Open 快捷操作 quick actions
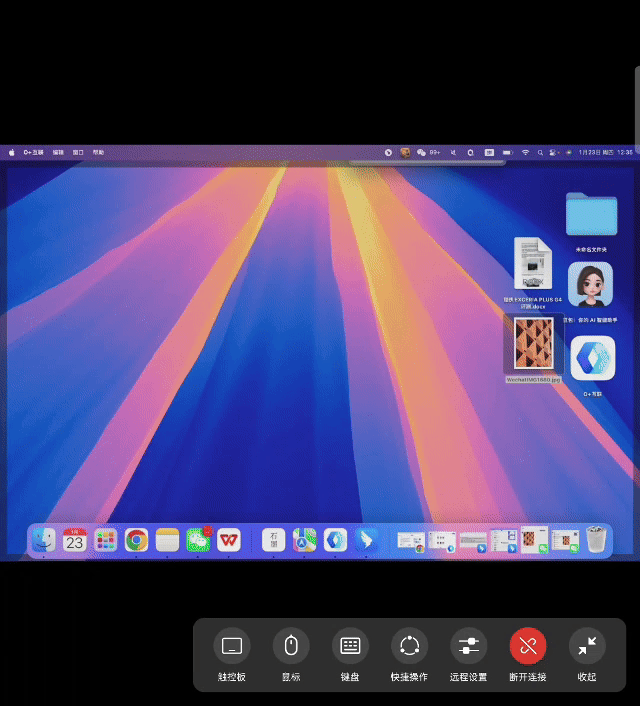The image size is (640, 706). pyautogui.click(x=409, y=646)
